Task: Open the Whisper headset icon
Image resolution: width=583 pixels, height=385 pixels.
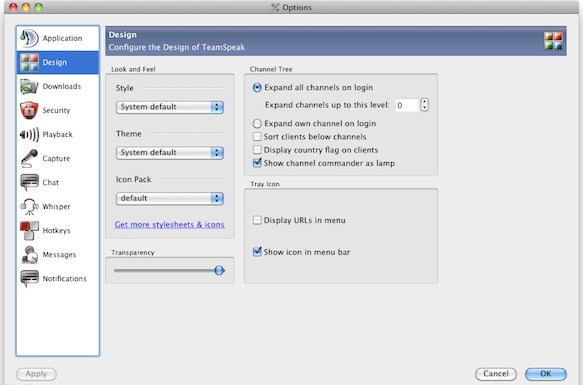Action: pos(29,207)
